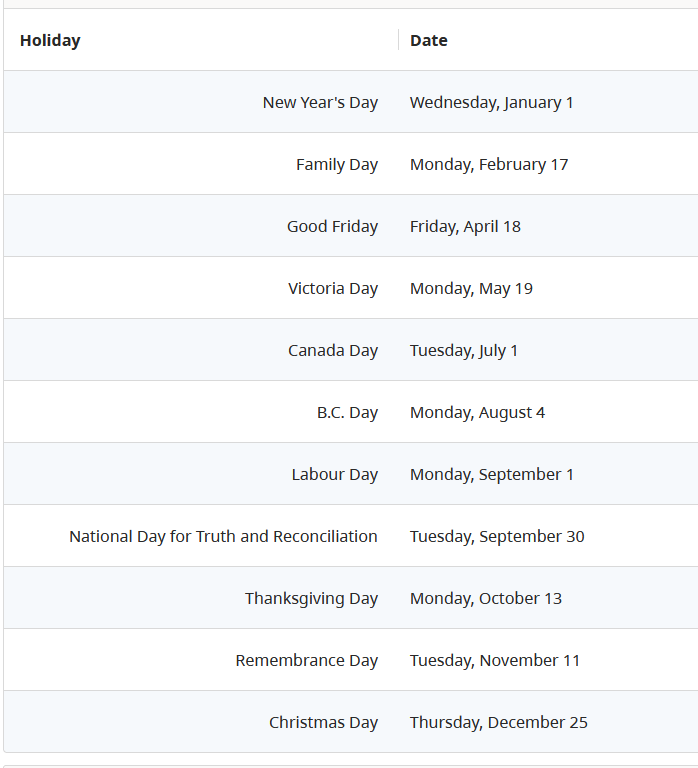The image size is (698, 768).
Task: Click the Monday, May 19 date cell
Action: point(471,288)
